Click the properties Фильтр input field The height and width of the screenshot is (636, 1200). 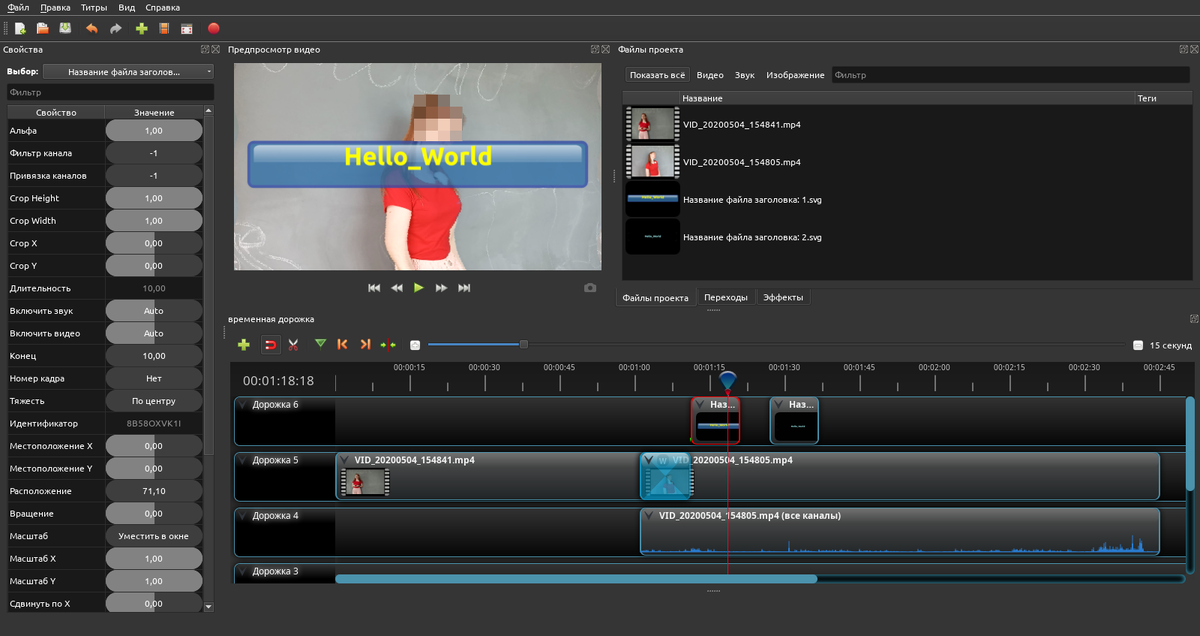click(x=109, y=92)
